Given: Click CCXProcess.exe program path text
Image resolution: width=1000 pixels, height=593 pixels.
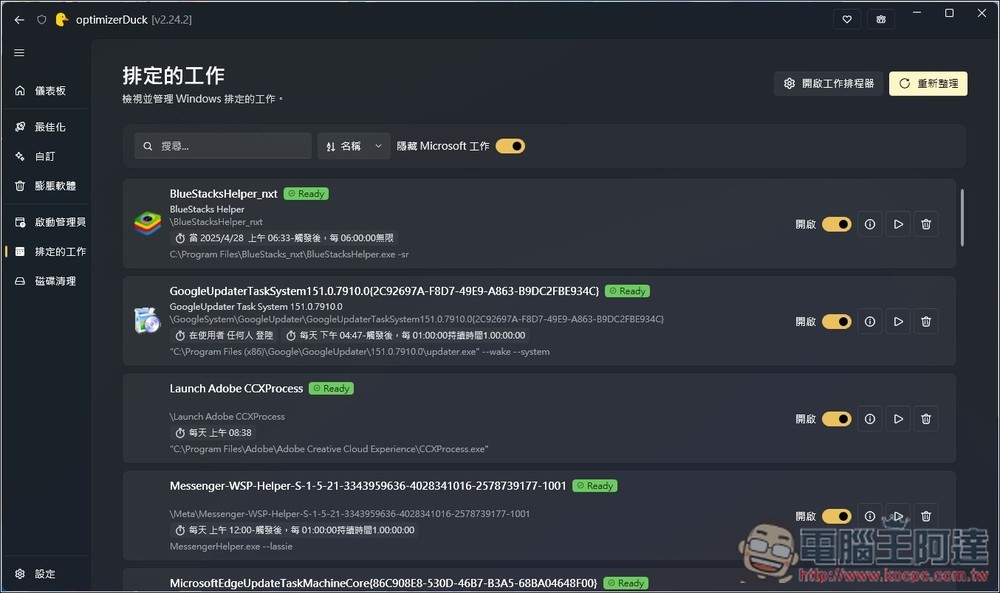Looking at the screenshot, I should coord(329,449).
